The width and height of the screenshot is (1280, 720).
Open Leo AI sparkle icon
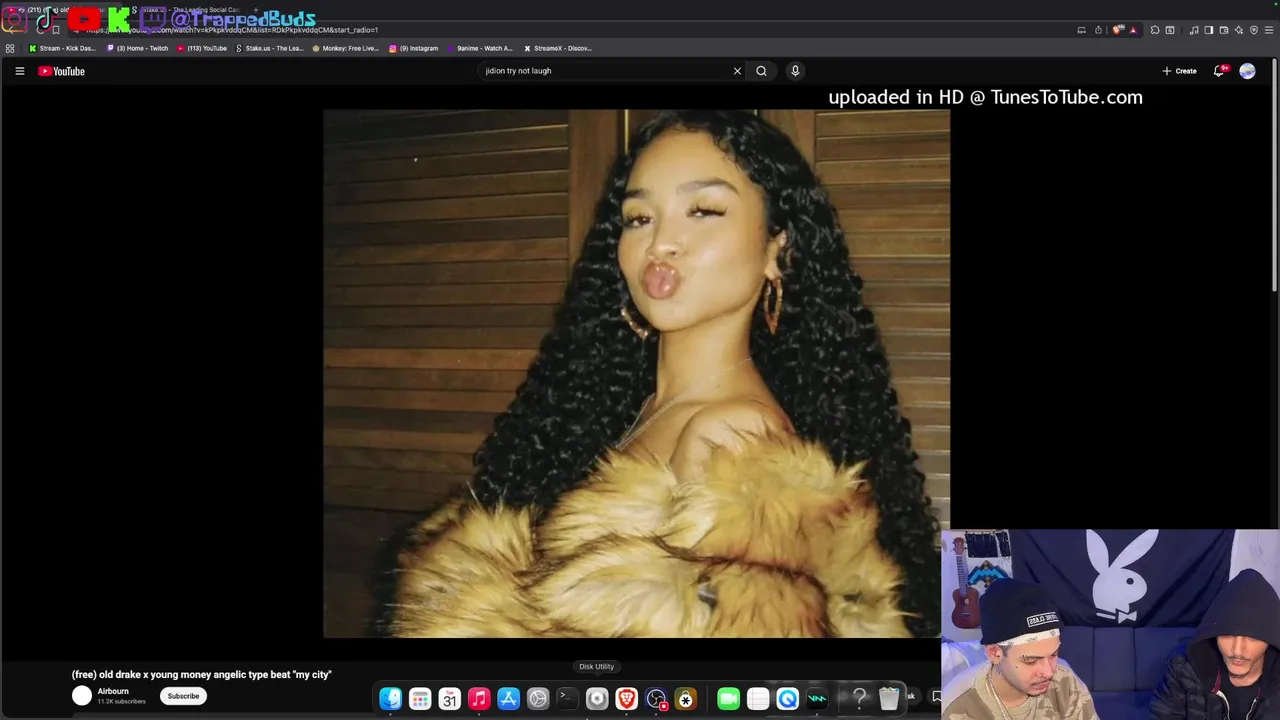point(1239,30)
